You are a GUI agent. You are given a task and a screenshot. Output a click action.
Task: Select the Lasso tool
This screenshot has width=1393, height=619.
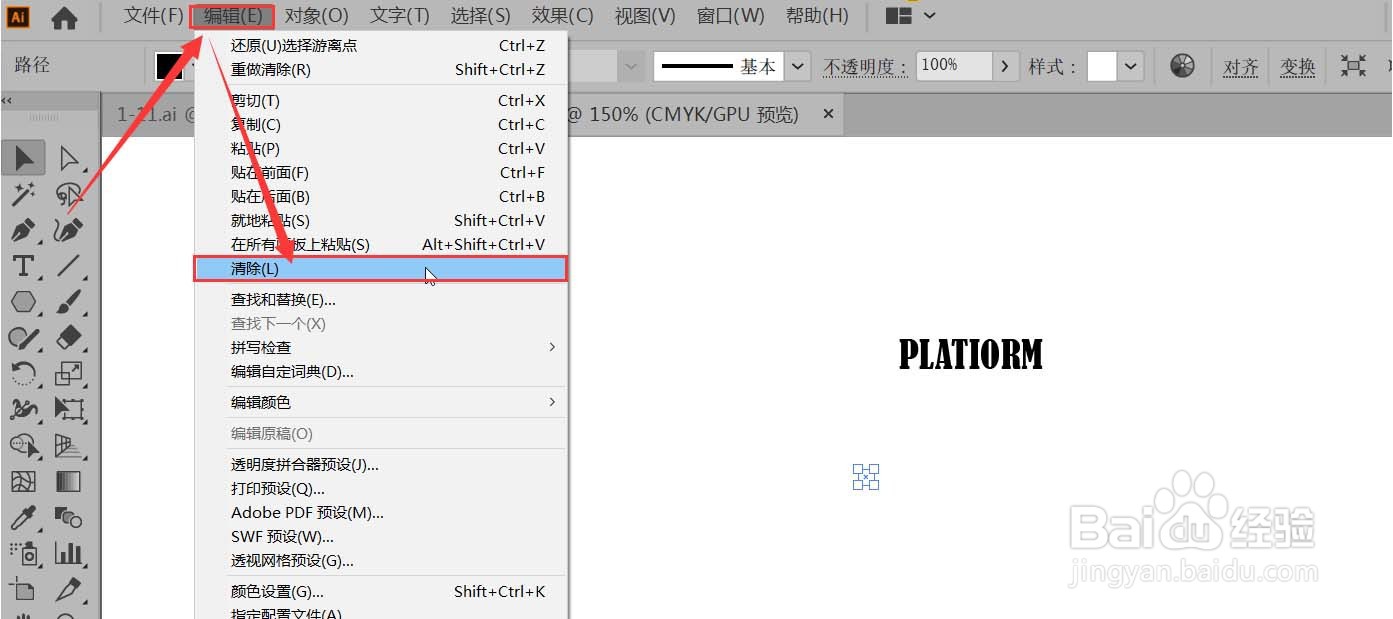coord(68,193)
